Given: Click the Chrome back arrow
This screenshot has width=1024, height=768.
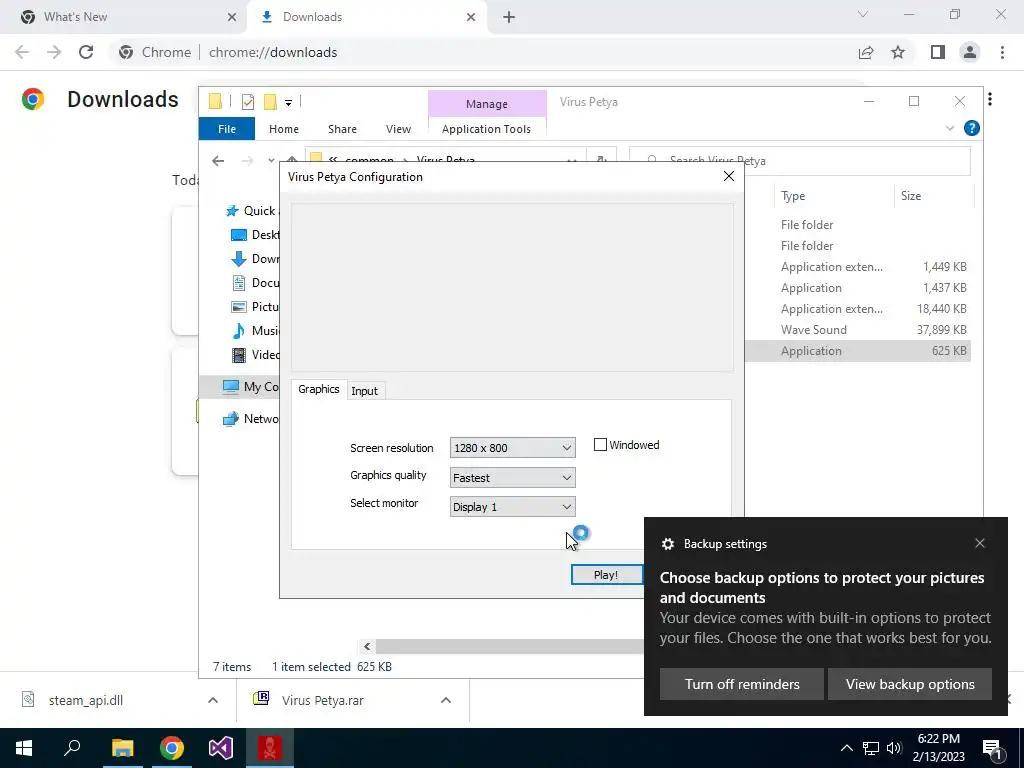Looking at the screenshot, I should point(22,52).
